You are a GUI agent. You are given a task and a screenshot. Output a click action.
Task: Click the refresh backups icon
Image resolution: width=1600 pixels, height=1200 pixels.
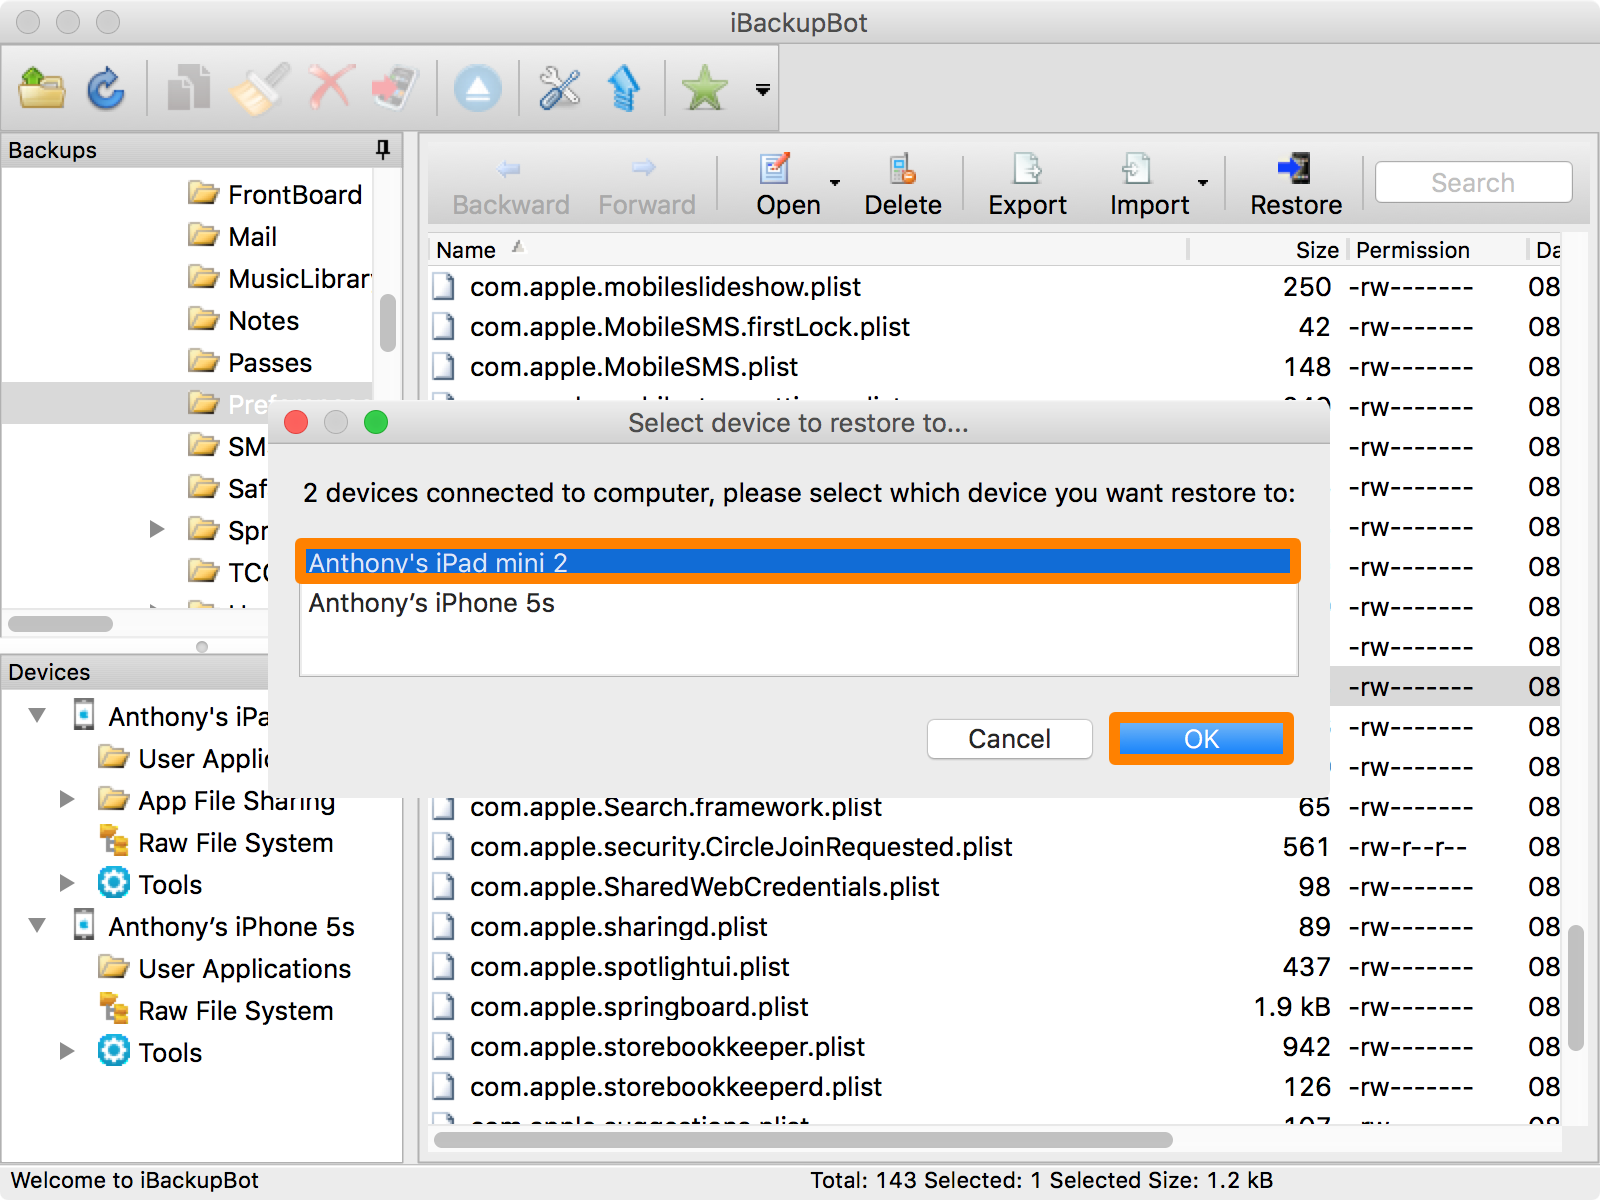click(x=106, y=88)
